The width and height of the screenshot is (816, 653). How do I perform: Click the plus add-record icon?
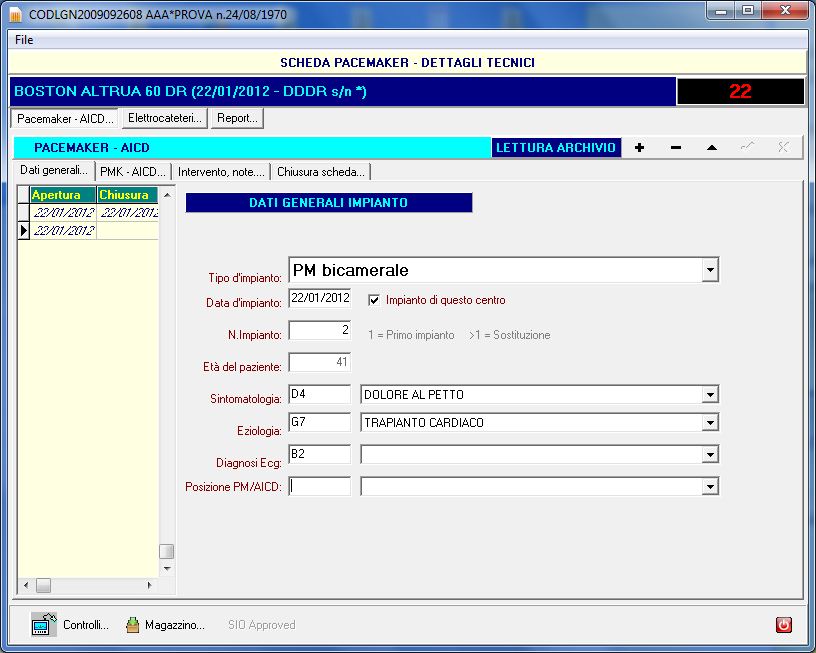640,148
